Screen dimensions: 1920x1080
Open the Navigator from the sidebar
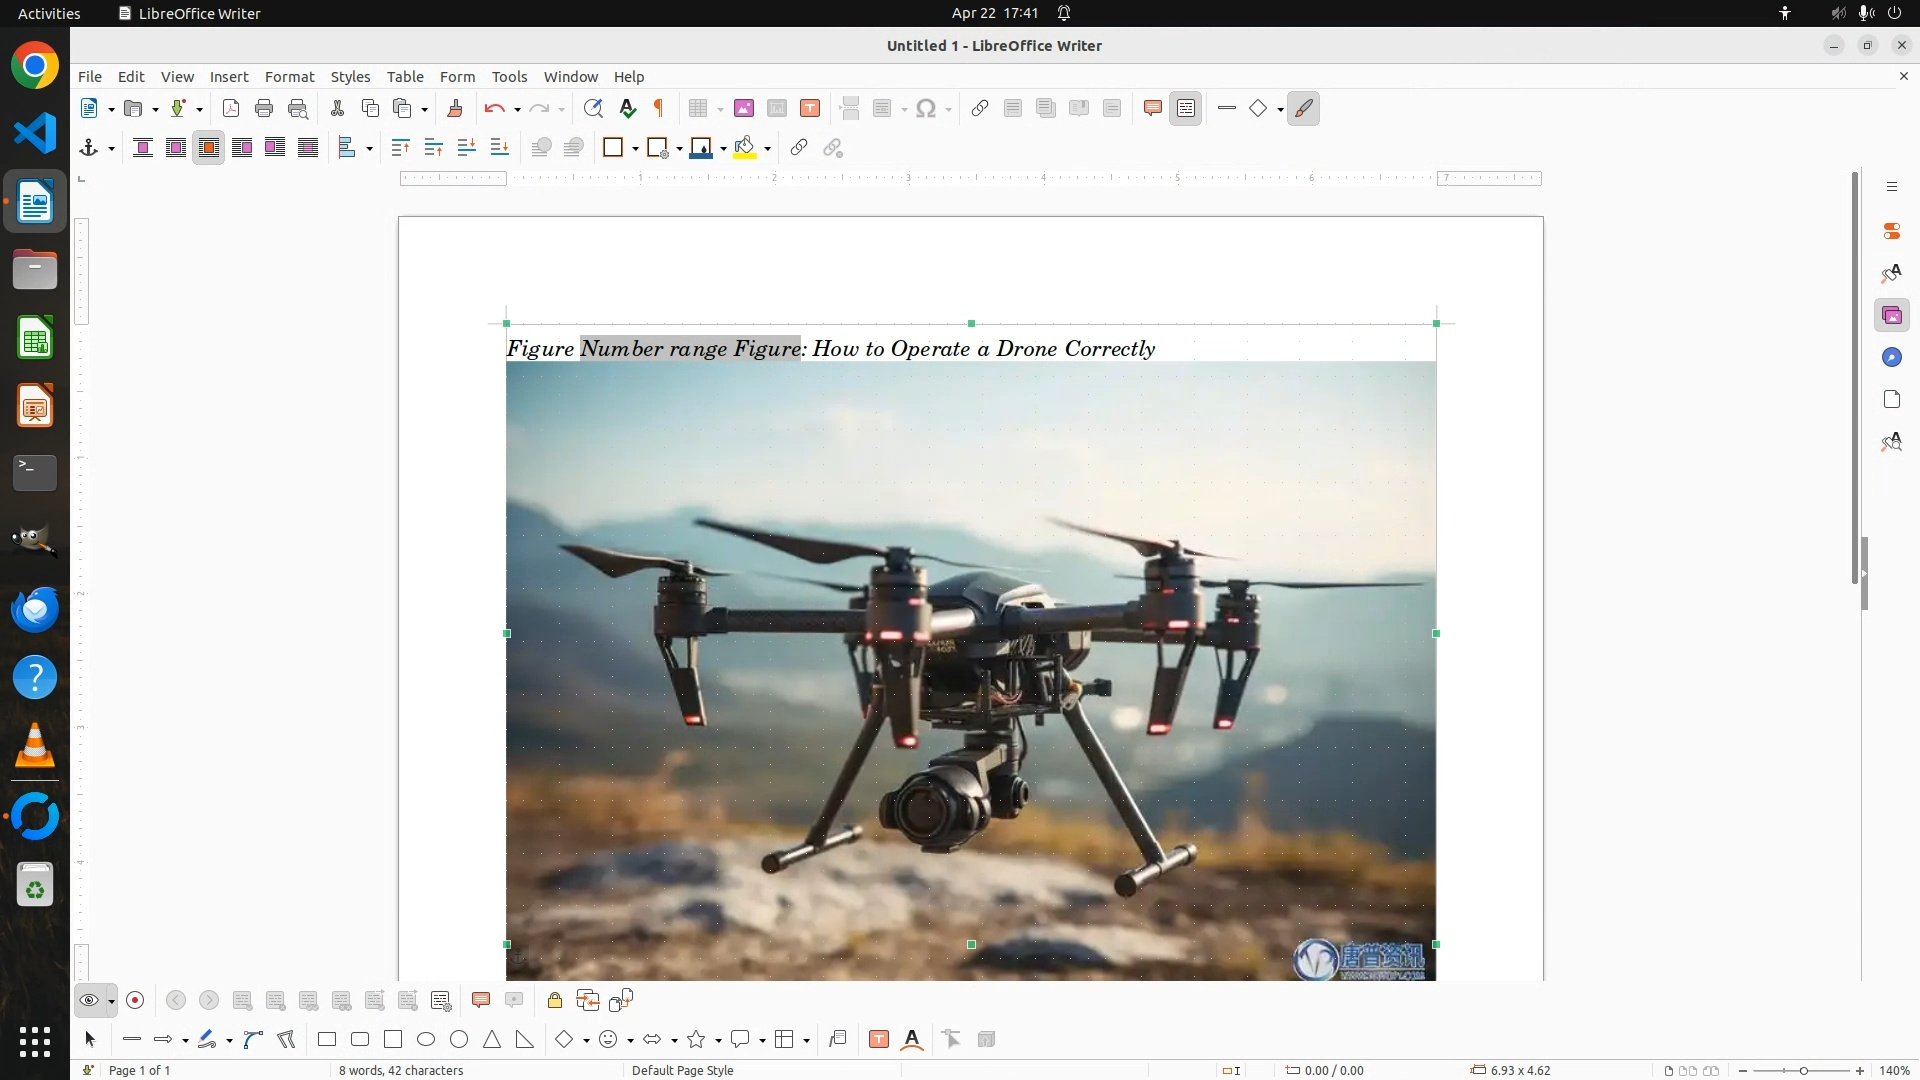1891,358
